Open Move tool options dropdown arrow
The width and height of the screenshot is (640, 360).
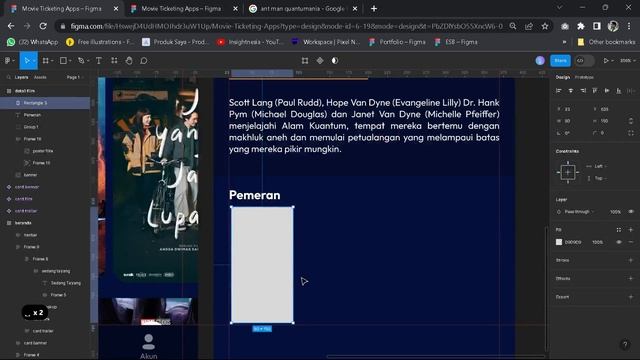point(34,61)
